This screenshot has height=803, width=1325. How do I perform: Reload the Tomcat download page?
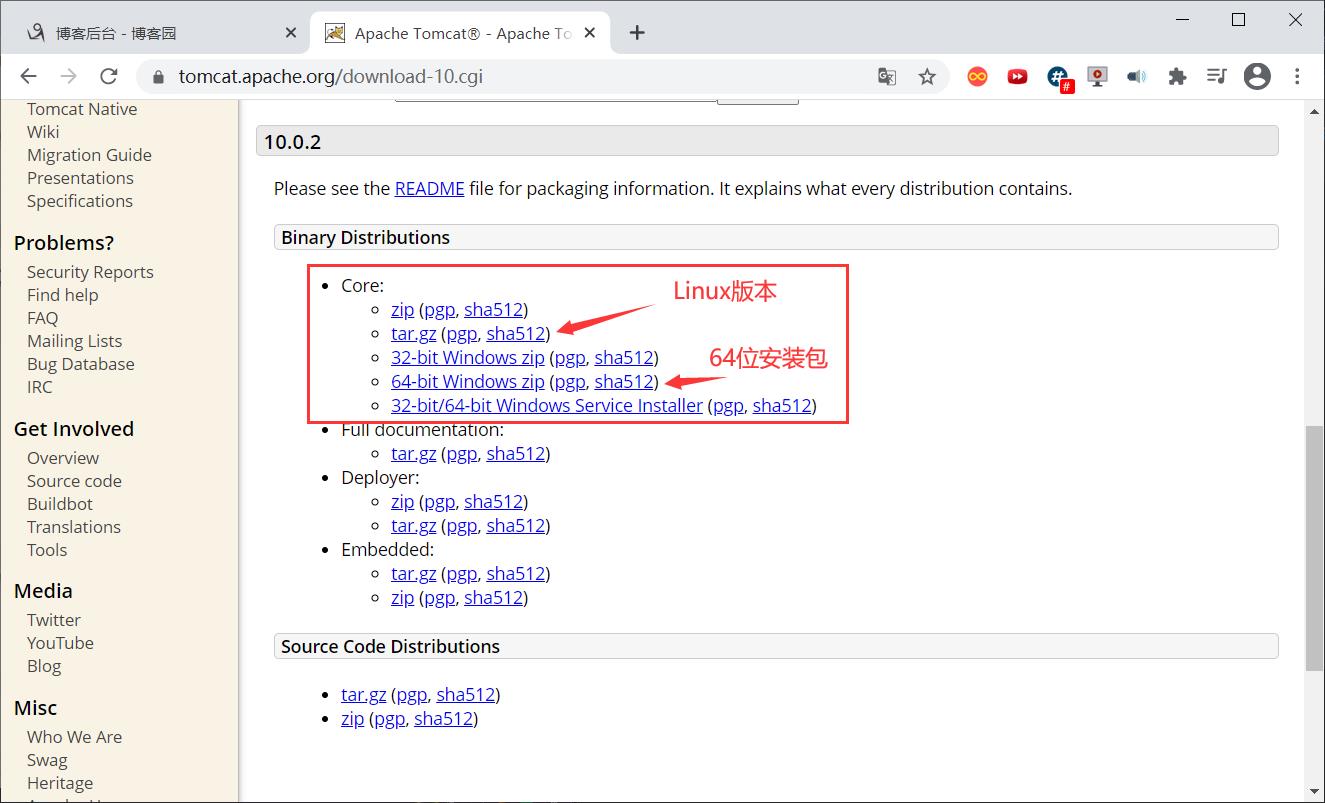click(109, 76)
